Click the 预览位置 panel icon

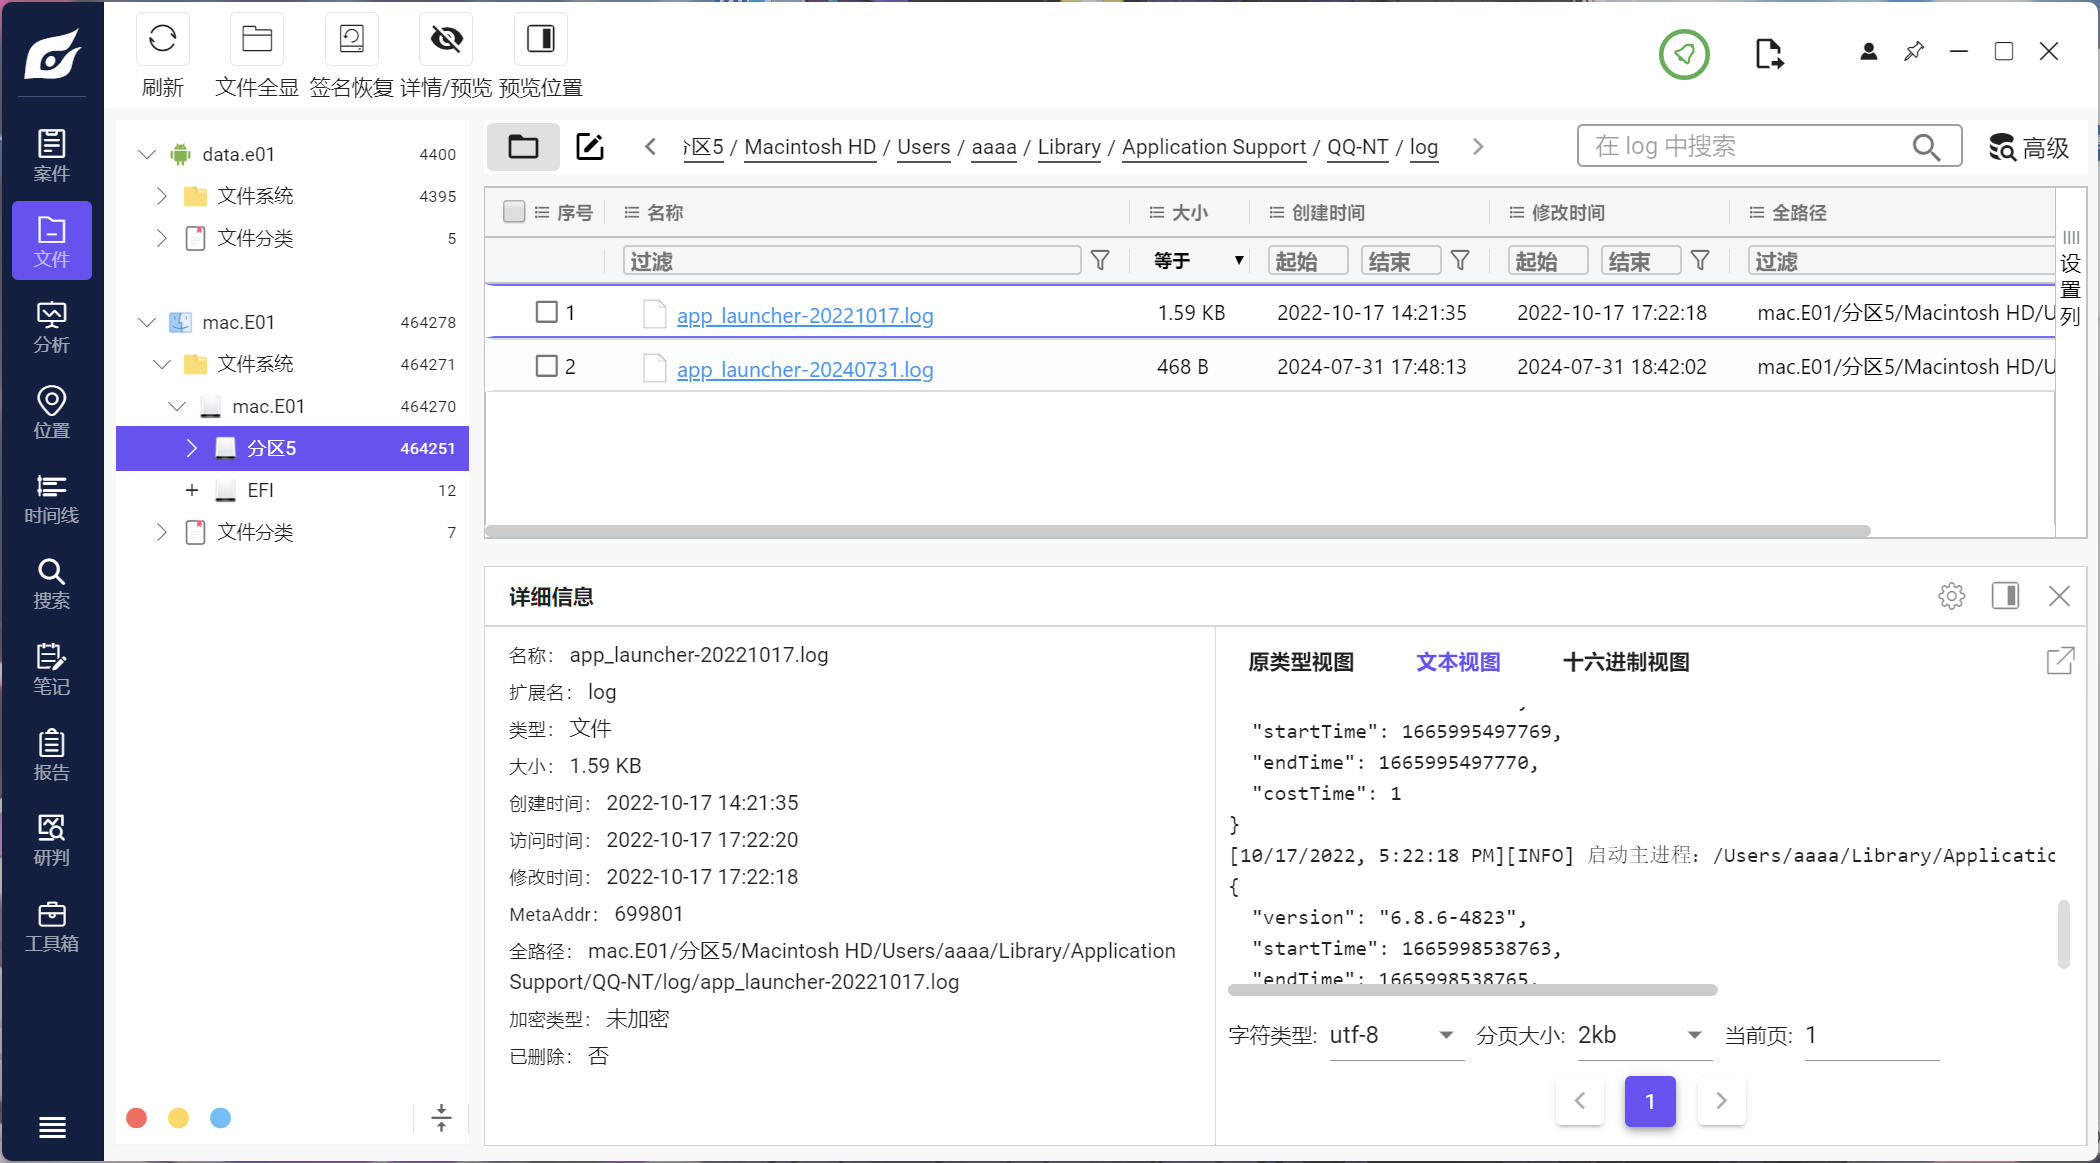coord(541,39)
